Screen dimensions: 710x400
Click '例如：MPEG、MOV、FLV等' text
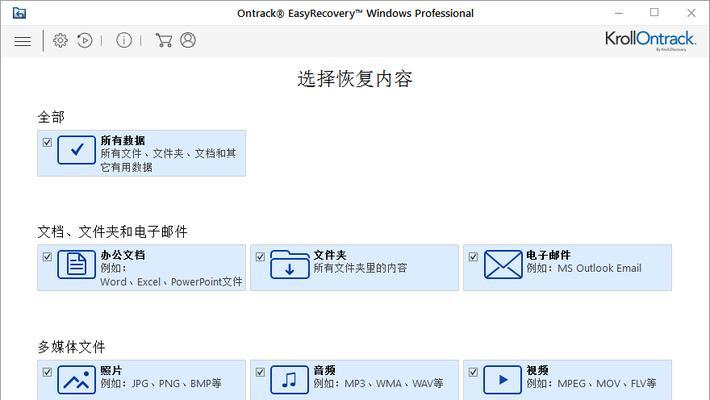point(591,383)
